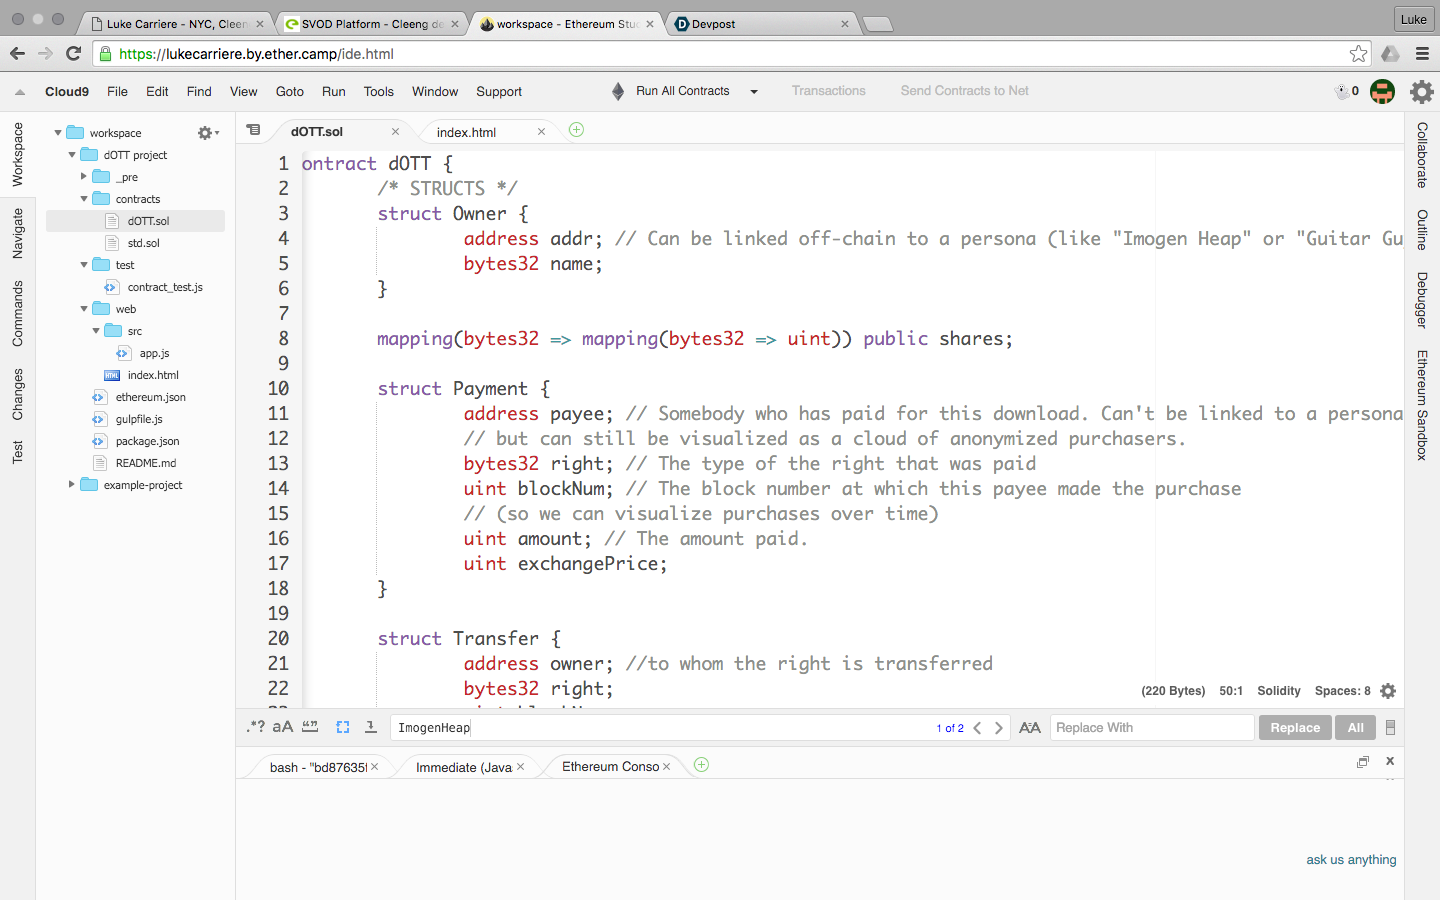Toggle regular expression search

click(x=255, y=727)
